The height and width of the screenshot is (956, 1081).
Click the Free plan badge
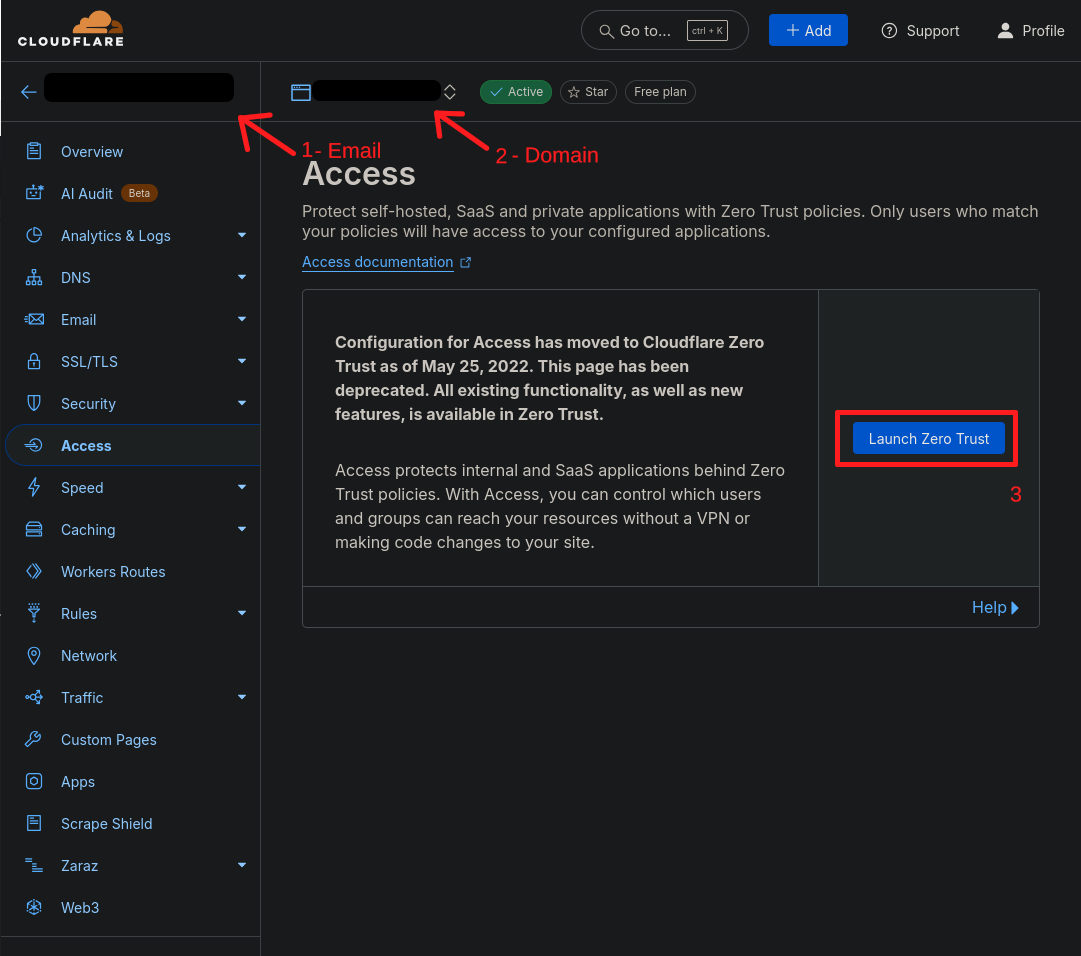(x=660, y=92)
